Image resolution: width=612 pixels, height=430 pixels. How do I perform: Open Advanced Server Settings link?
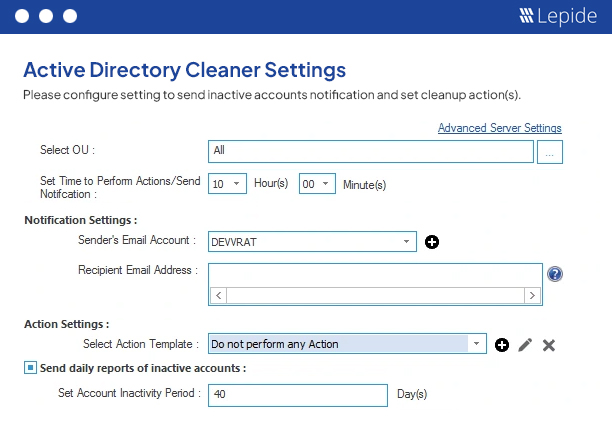pos(500,128)
